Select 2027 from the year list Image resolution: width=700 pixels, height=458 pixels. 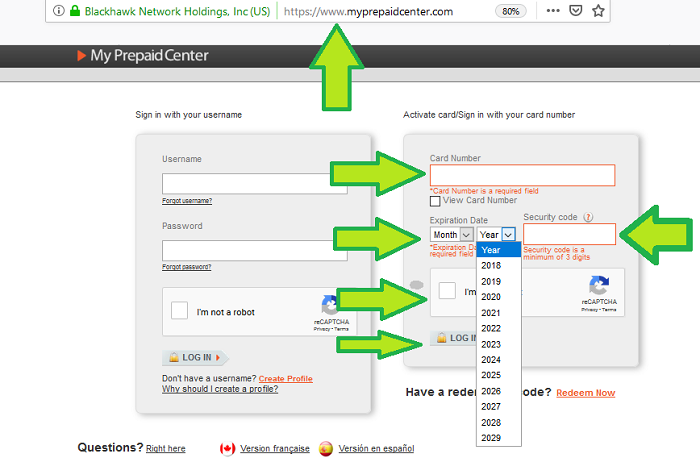click(499, 407)
